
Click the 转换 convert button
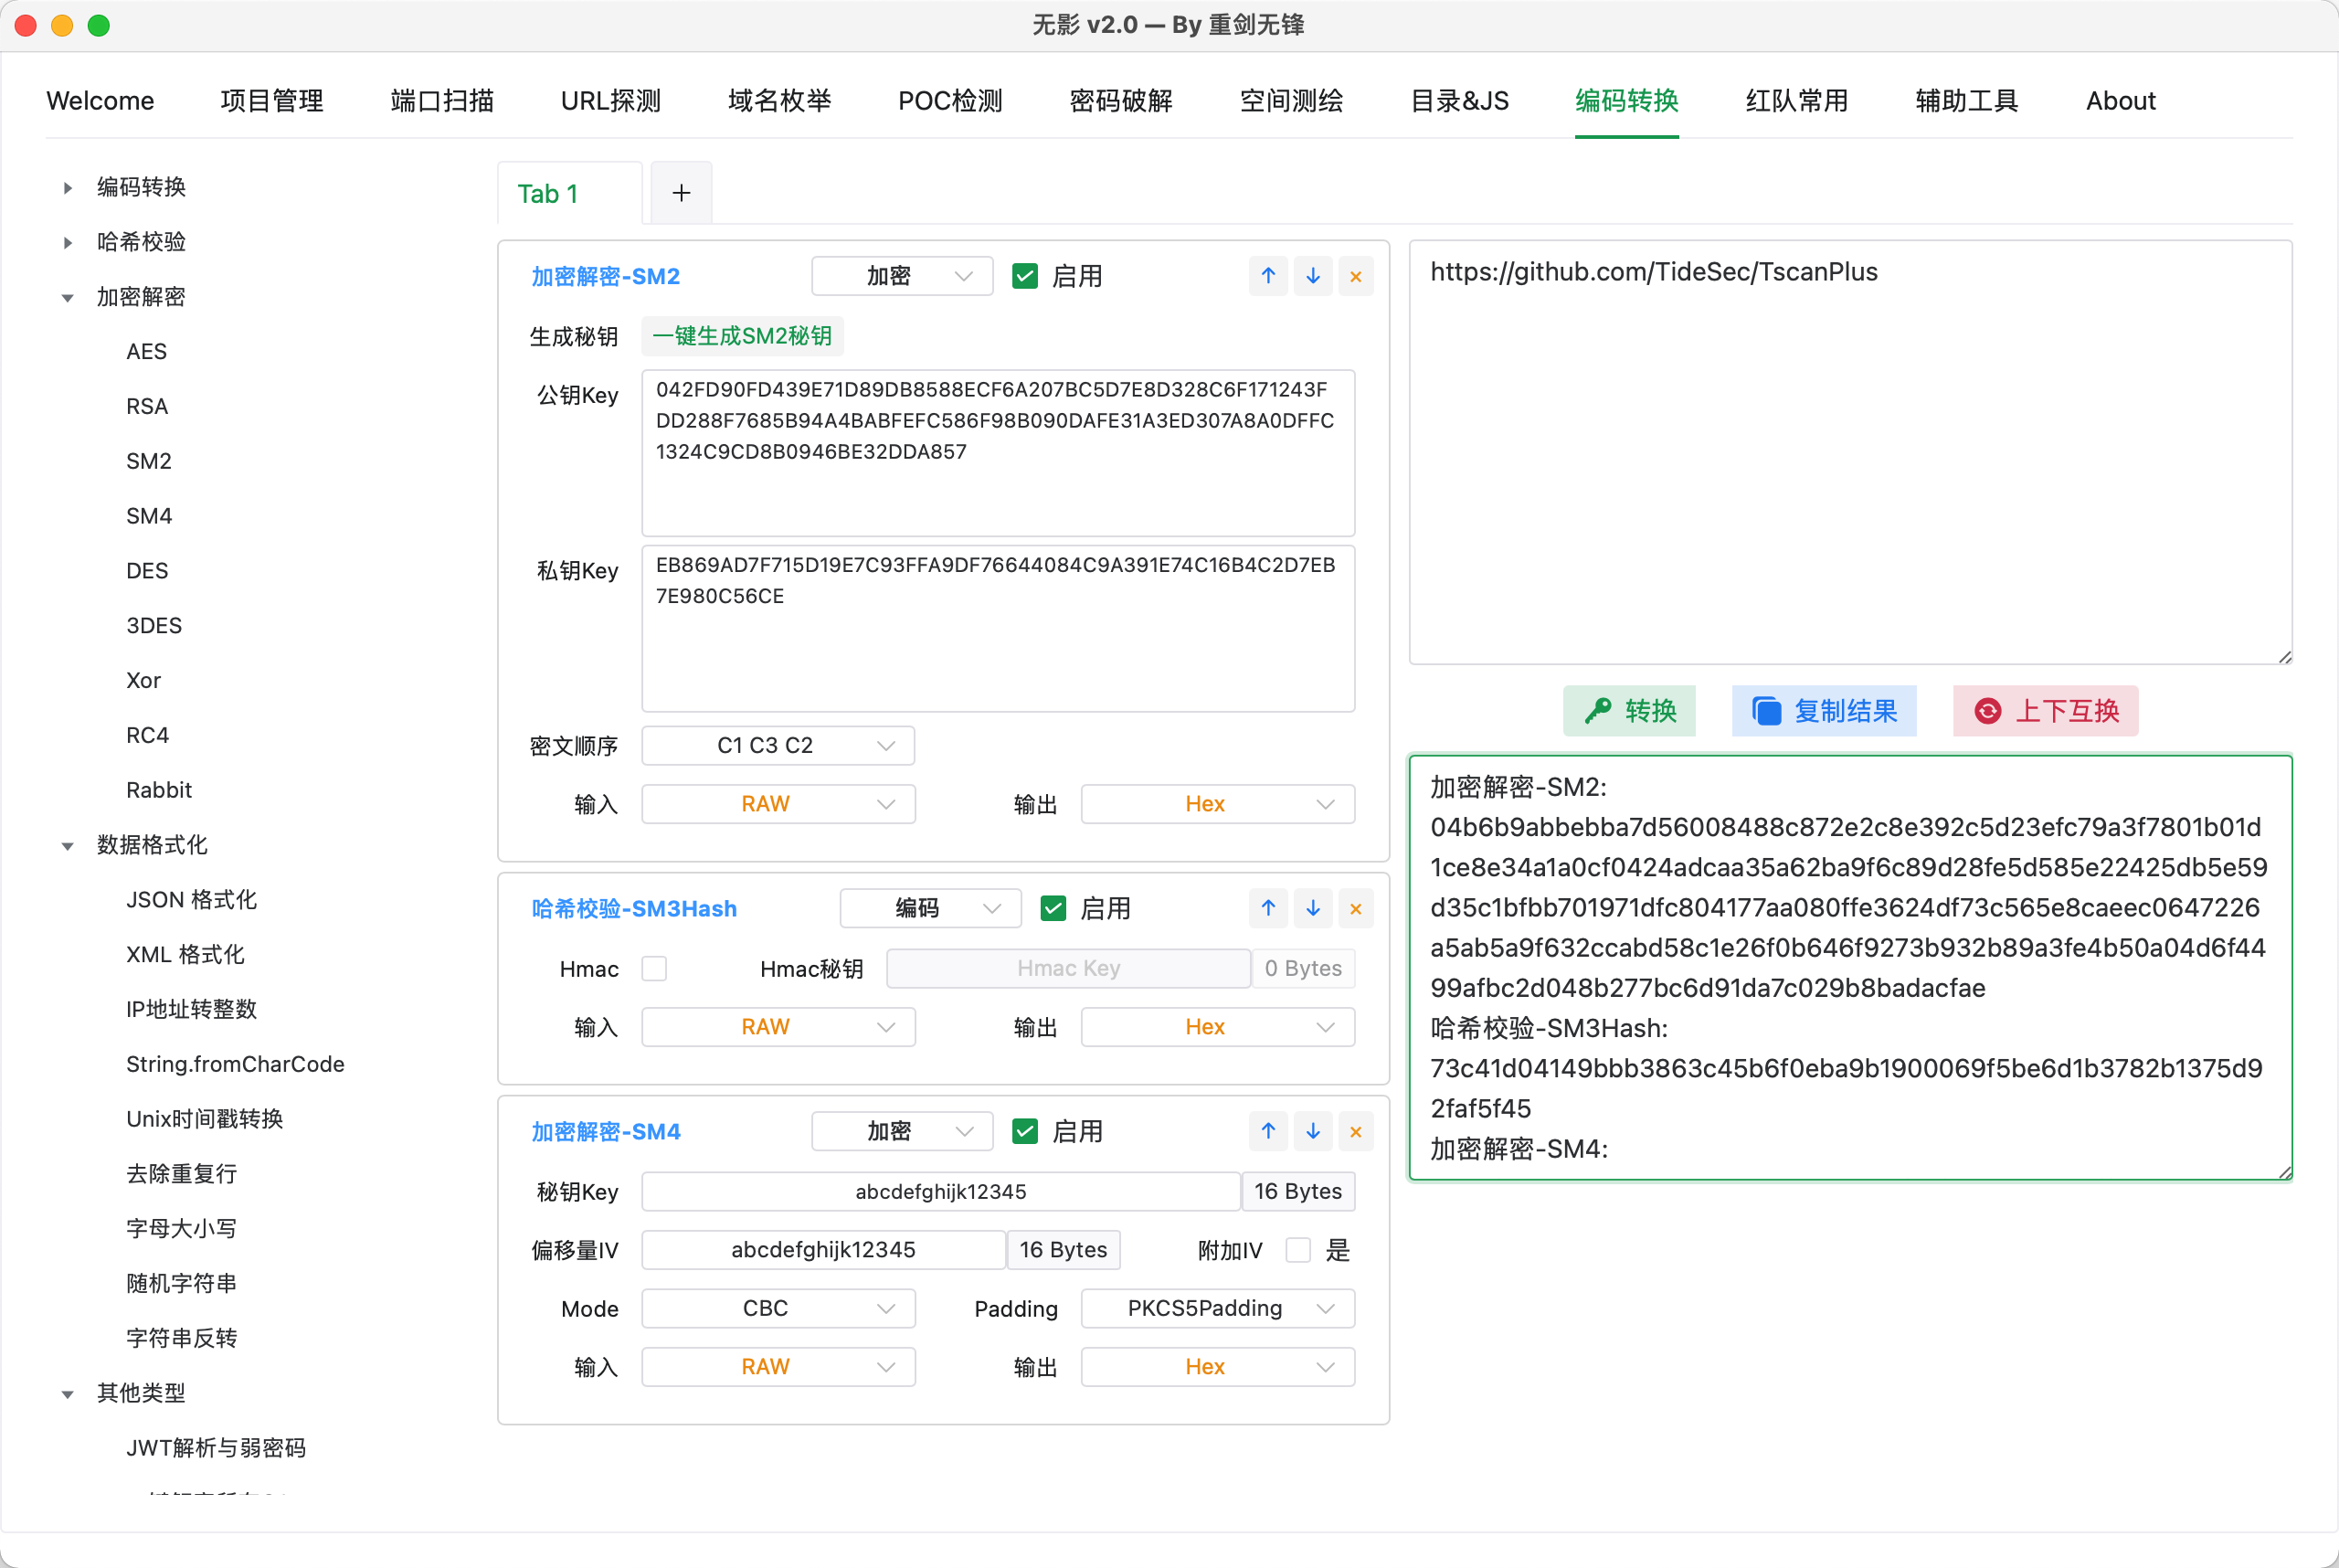point(1629,711)
